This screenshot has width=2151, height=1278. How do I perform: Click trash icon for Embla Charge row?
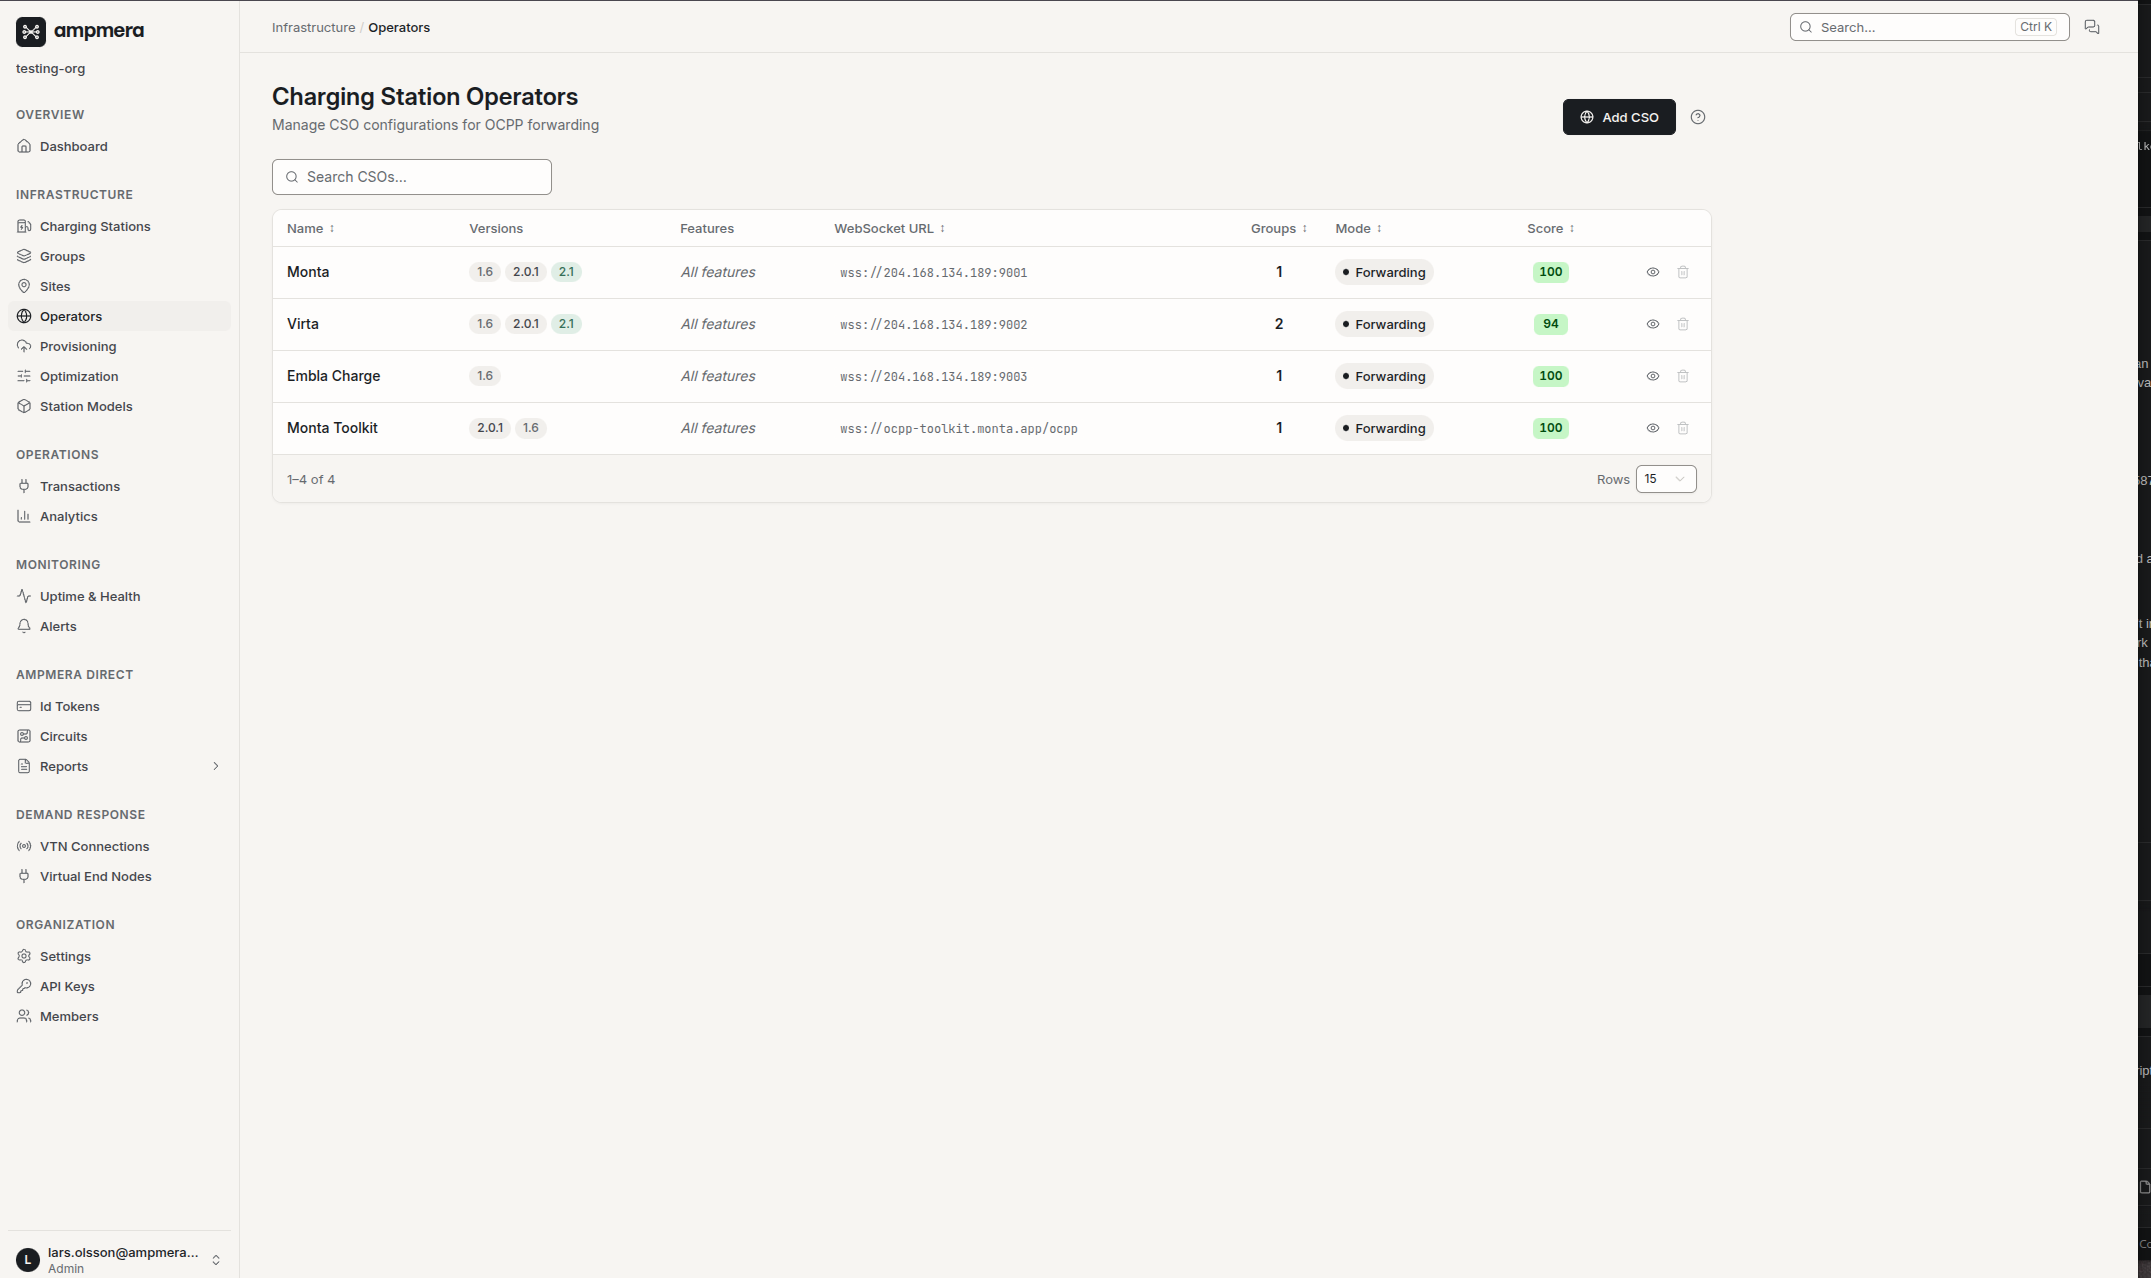click(x=1683, y=376)
